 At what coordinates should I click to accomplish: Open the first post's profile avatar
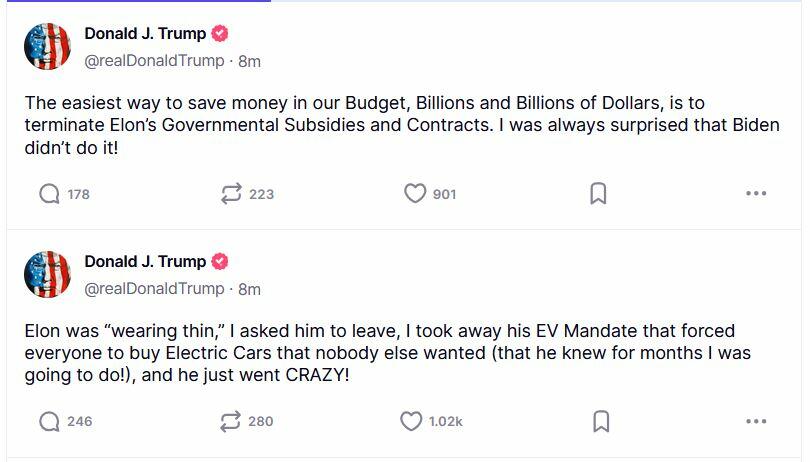coord(47,47)
